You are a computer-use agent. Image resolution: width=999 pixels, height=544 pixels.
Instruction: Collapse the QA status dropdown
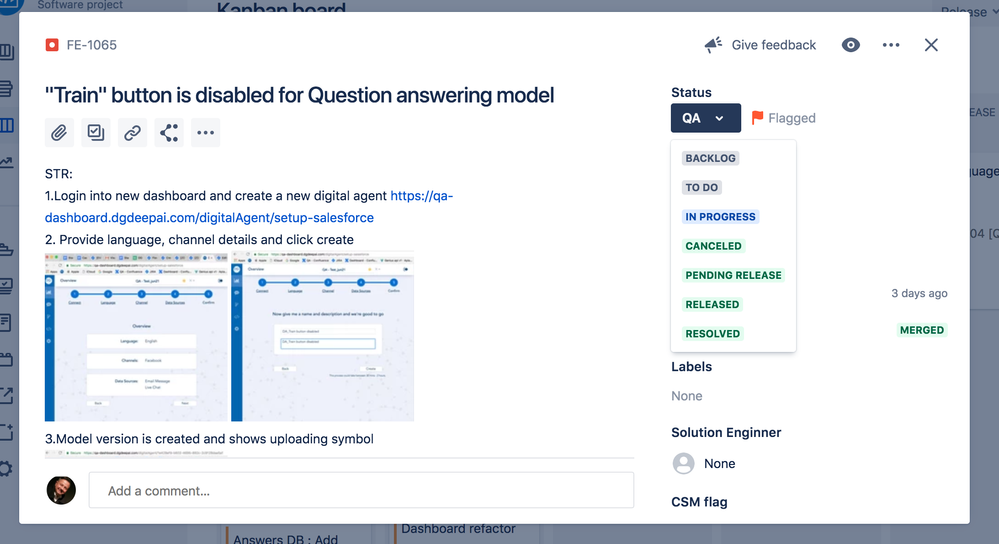(x=705, y=118)
